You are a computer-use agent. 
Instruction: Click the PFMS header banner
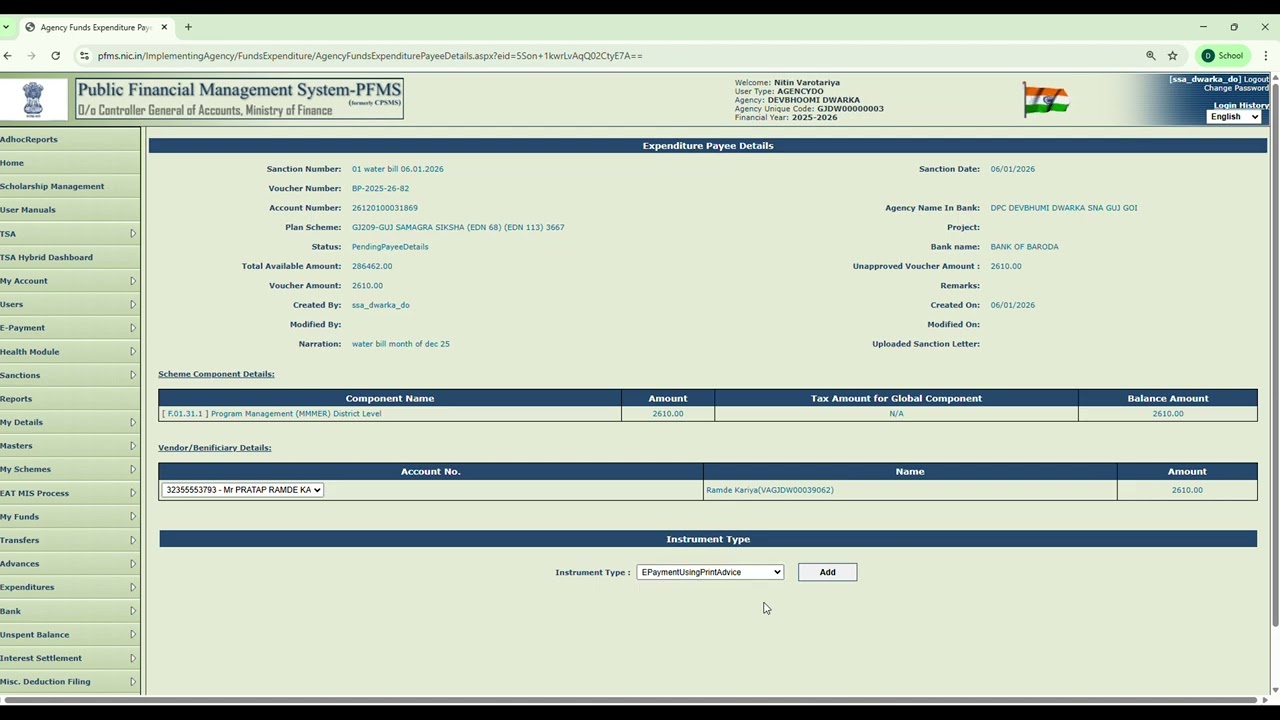pyautogui.click(x=240, y=99)
